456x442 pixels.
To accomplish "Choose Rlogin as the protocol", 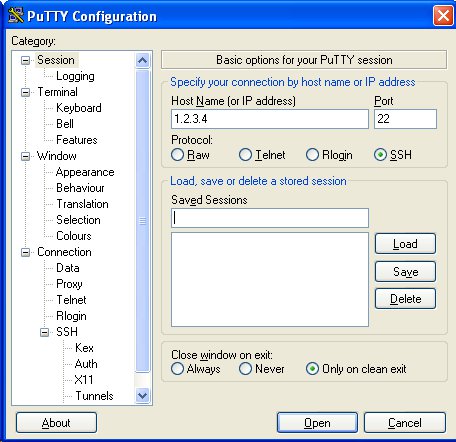I will (312, 155).
